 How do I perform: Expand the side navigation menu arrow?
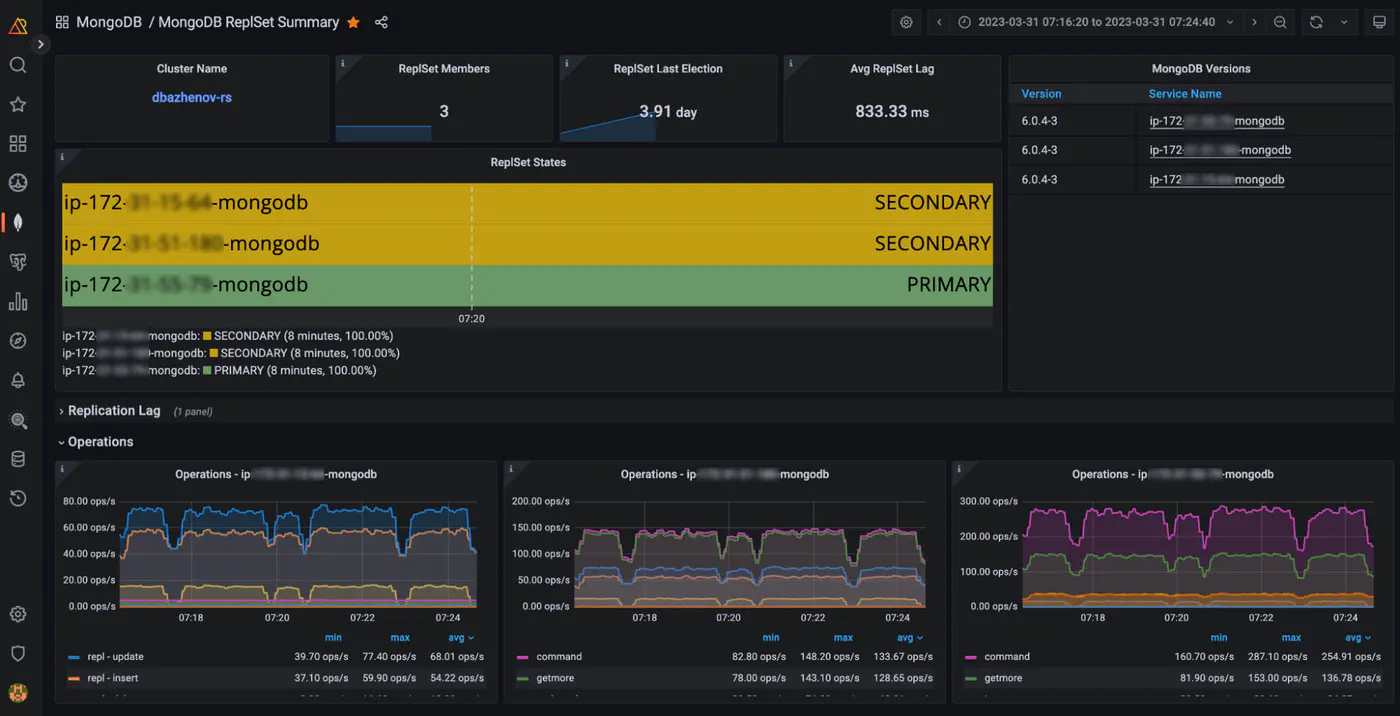(x=40, y=44)
